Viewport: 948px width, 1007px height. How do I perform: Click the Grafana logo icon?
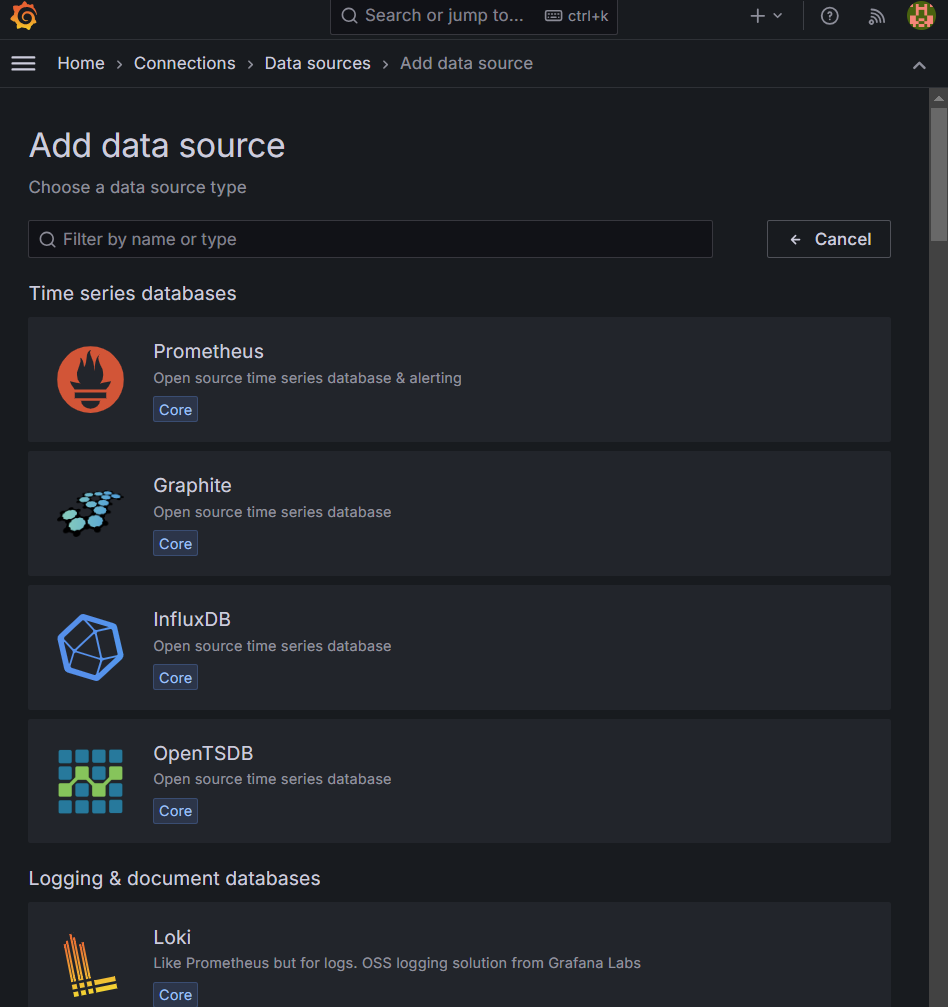tap(24, 16)
